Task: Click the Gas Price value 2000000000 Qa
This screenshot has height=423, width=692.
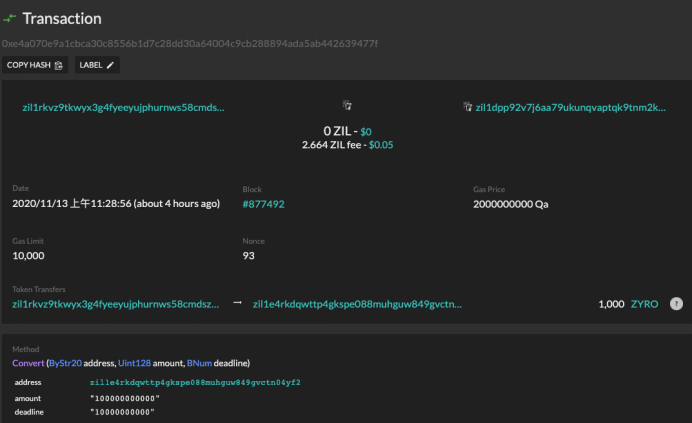Action: (510, 204)
